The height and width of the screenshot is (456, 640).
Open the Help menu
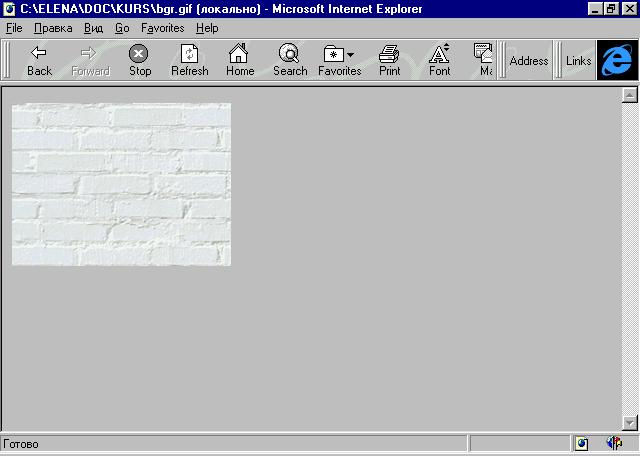click(207, 28)
